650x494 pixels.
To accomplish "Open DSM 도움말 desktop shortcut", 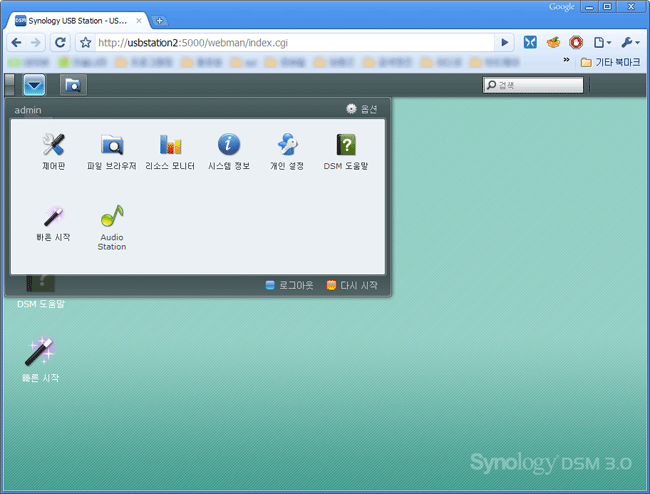I will [x=41, y=291].
